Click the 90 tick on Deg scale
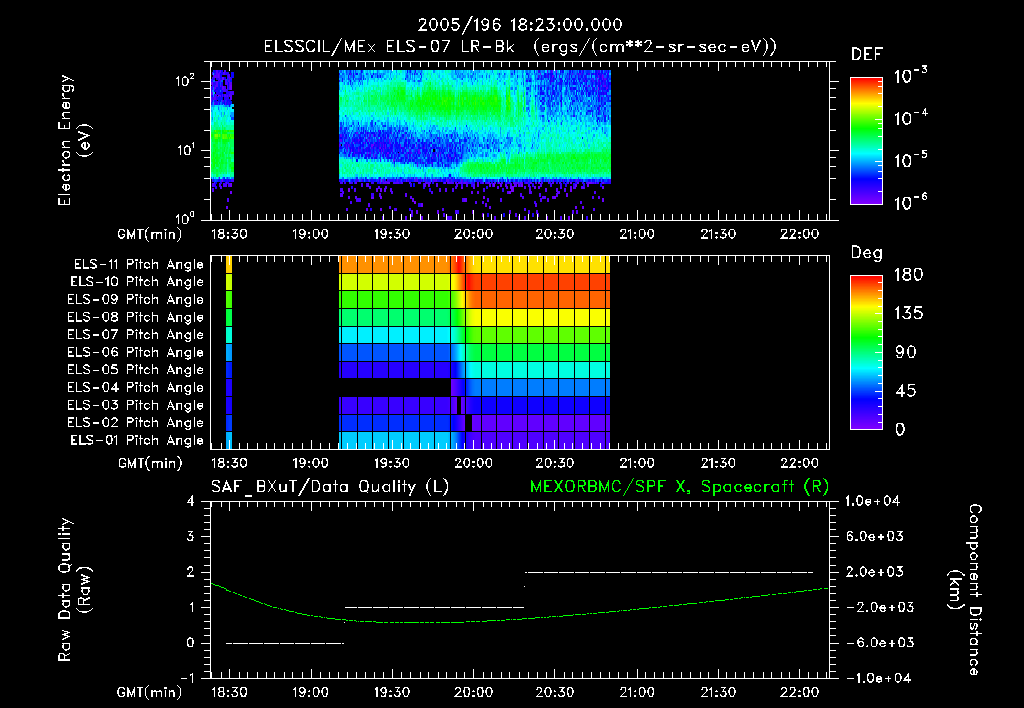 coord(906,352)
